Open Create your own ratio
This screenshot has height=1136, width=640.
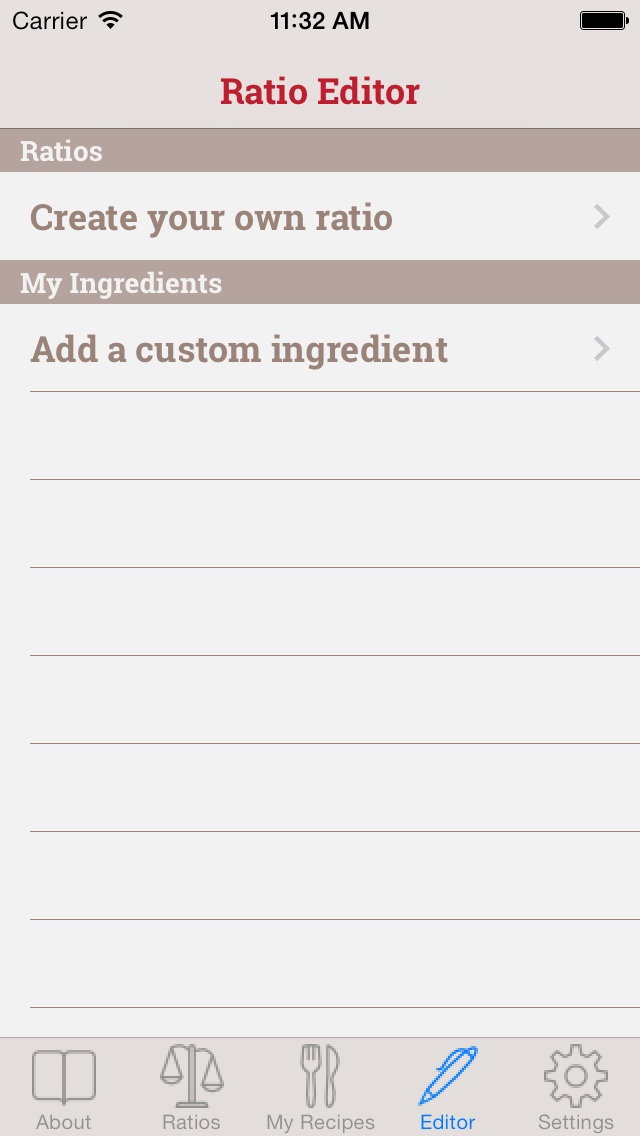[x=211, y=217]
